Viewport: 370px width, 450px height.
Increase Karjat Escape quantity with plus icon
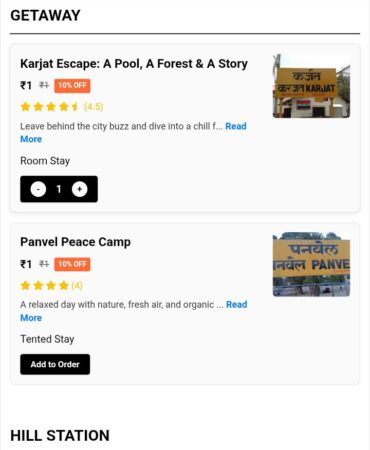click(x=80, y=189)
